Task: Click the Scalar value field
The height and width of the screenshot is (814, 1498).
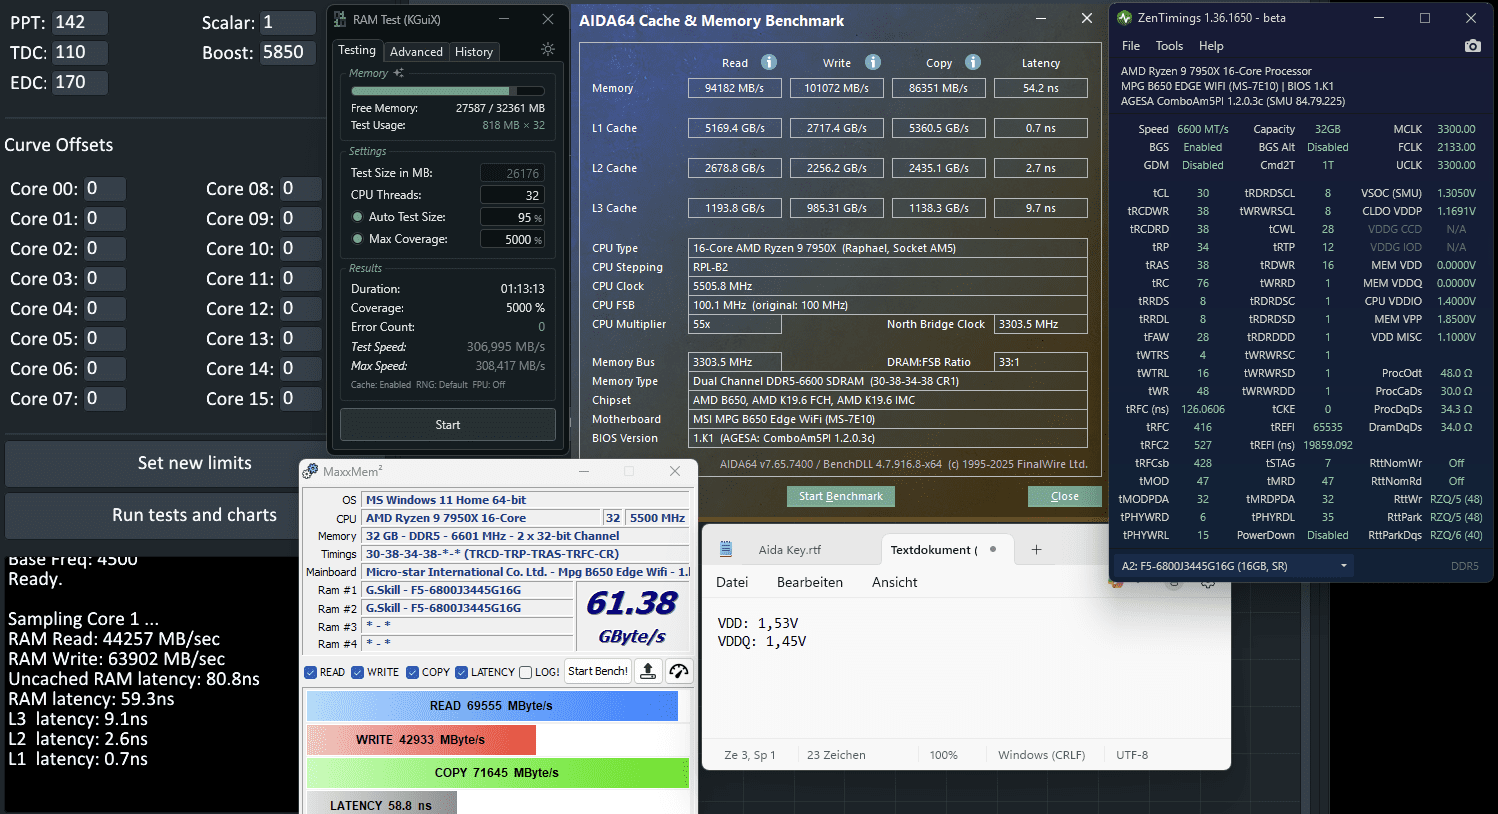Action: pos(288,22)
